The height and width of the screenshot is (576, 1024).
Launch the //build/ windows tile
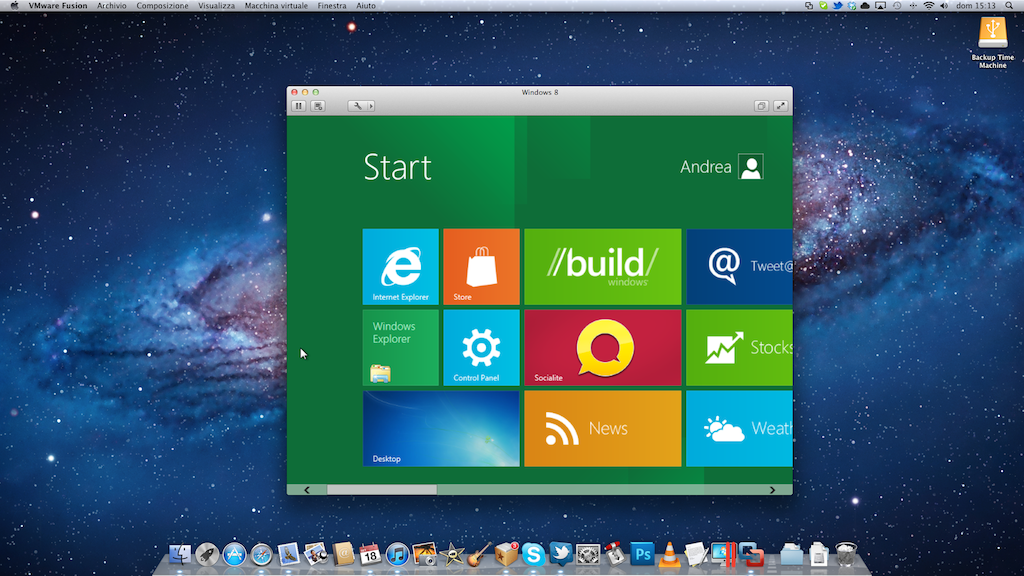click(x=603, y=266)
